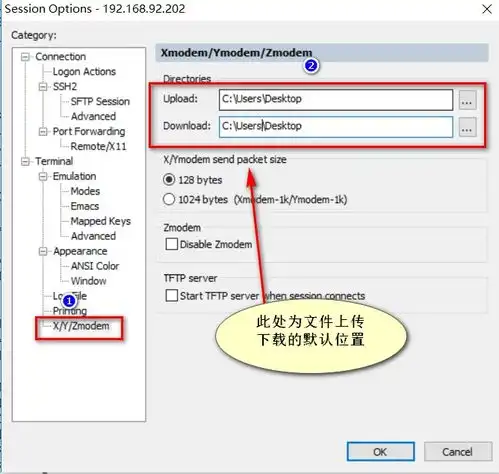Select Modes category
Viewport: 499px width, 474px height.
(85, 191)
